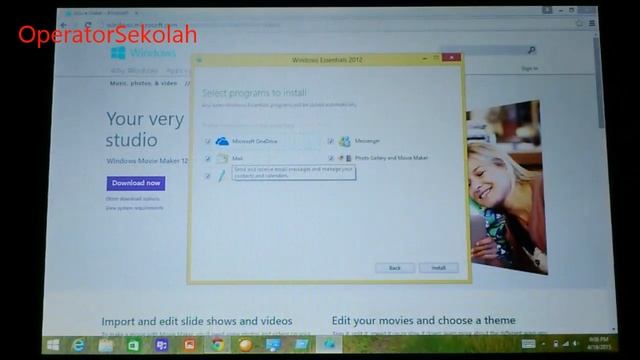The height and width of the screenshot is (360, 640).
Task: Open the Why Windows menu item
Action: [134, 71]
